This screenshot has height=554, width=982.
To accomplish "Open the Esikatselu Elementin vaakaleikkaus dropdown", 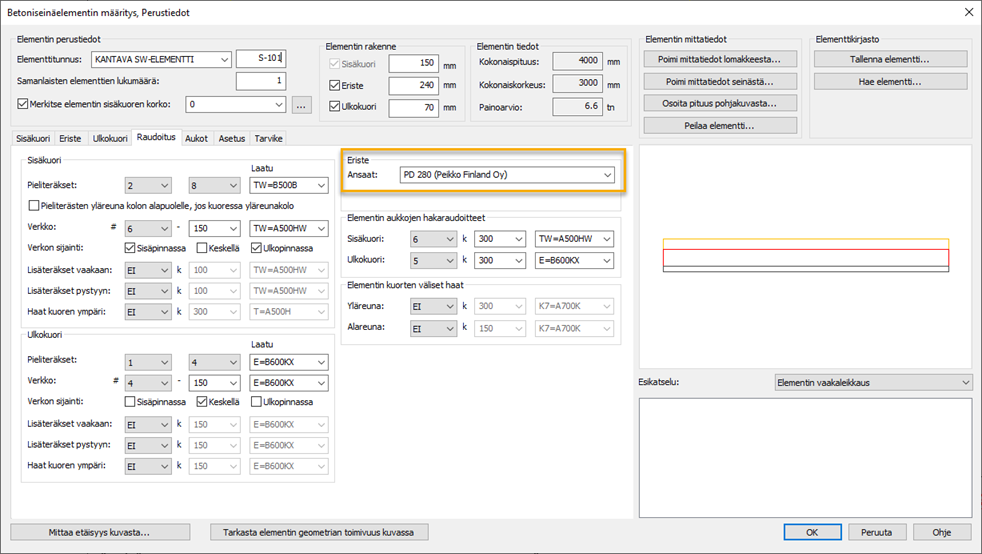I will pyautogui.click(x=873, y=382).
